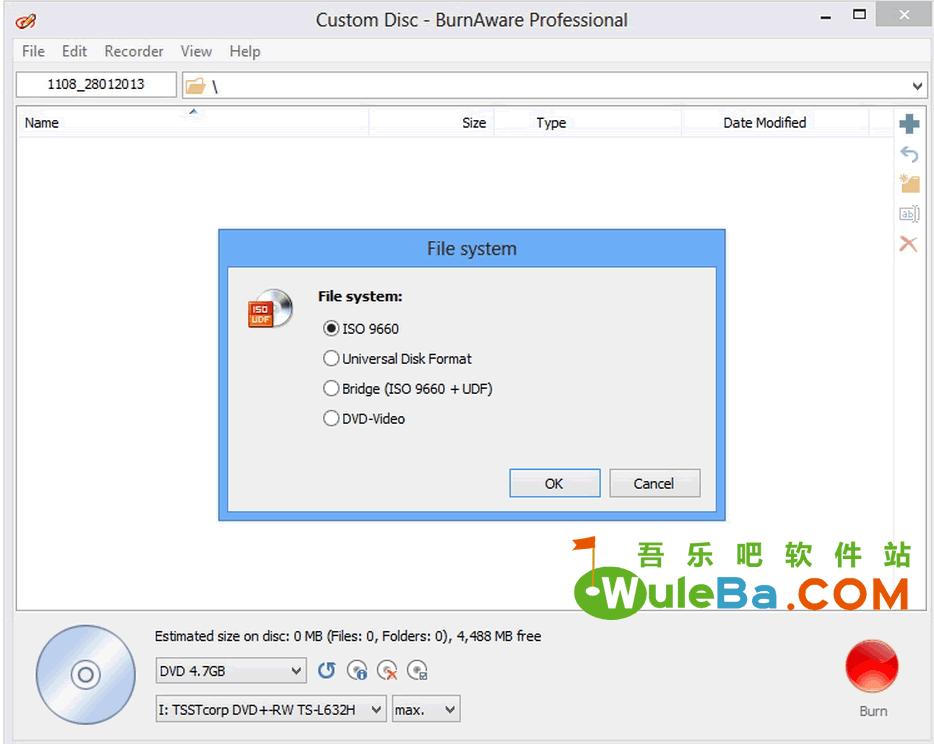This screenshot has width=934, height=744.
Task: Open the File menu
Action: 33,51
